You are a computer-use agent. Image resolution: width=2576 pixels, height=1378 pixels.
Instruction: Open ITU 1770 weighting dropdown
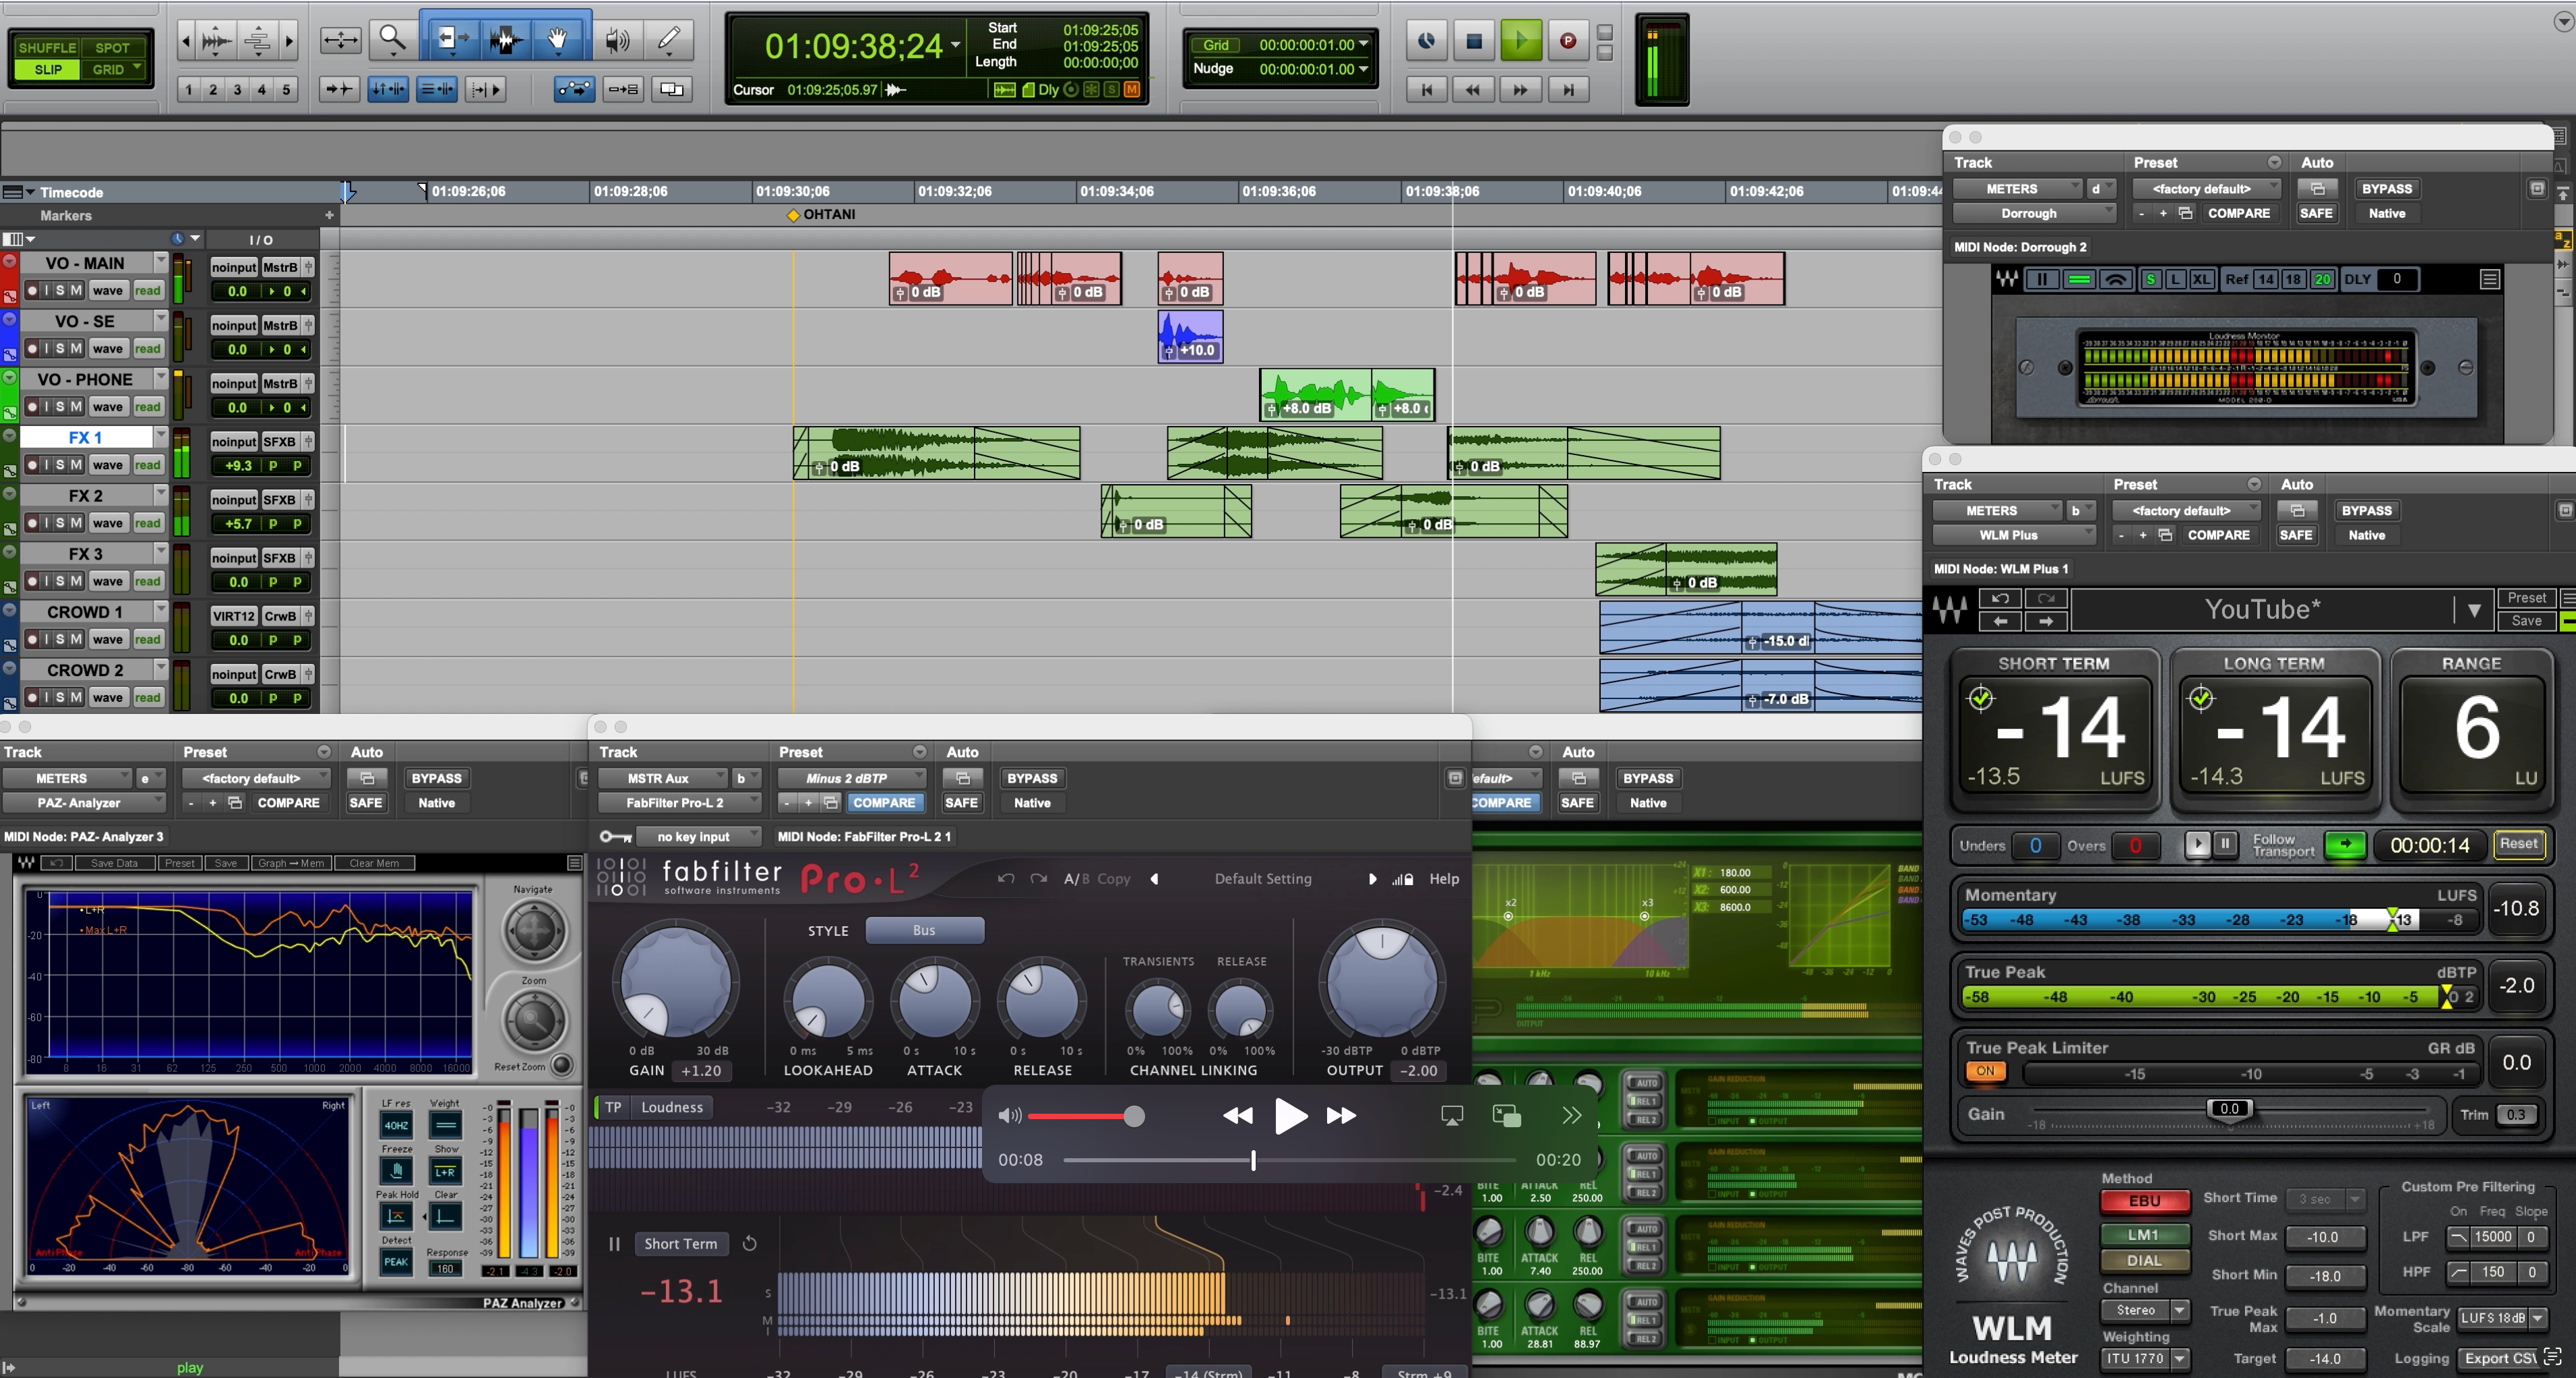pyautogui.click(x=2145, y=1358)
